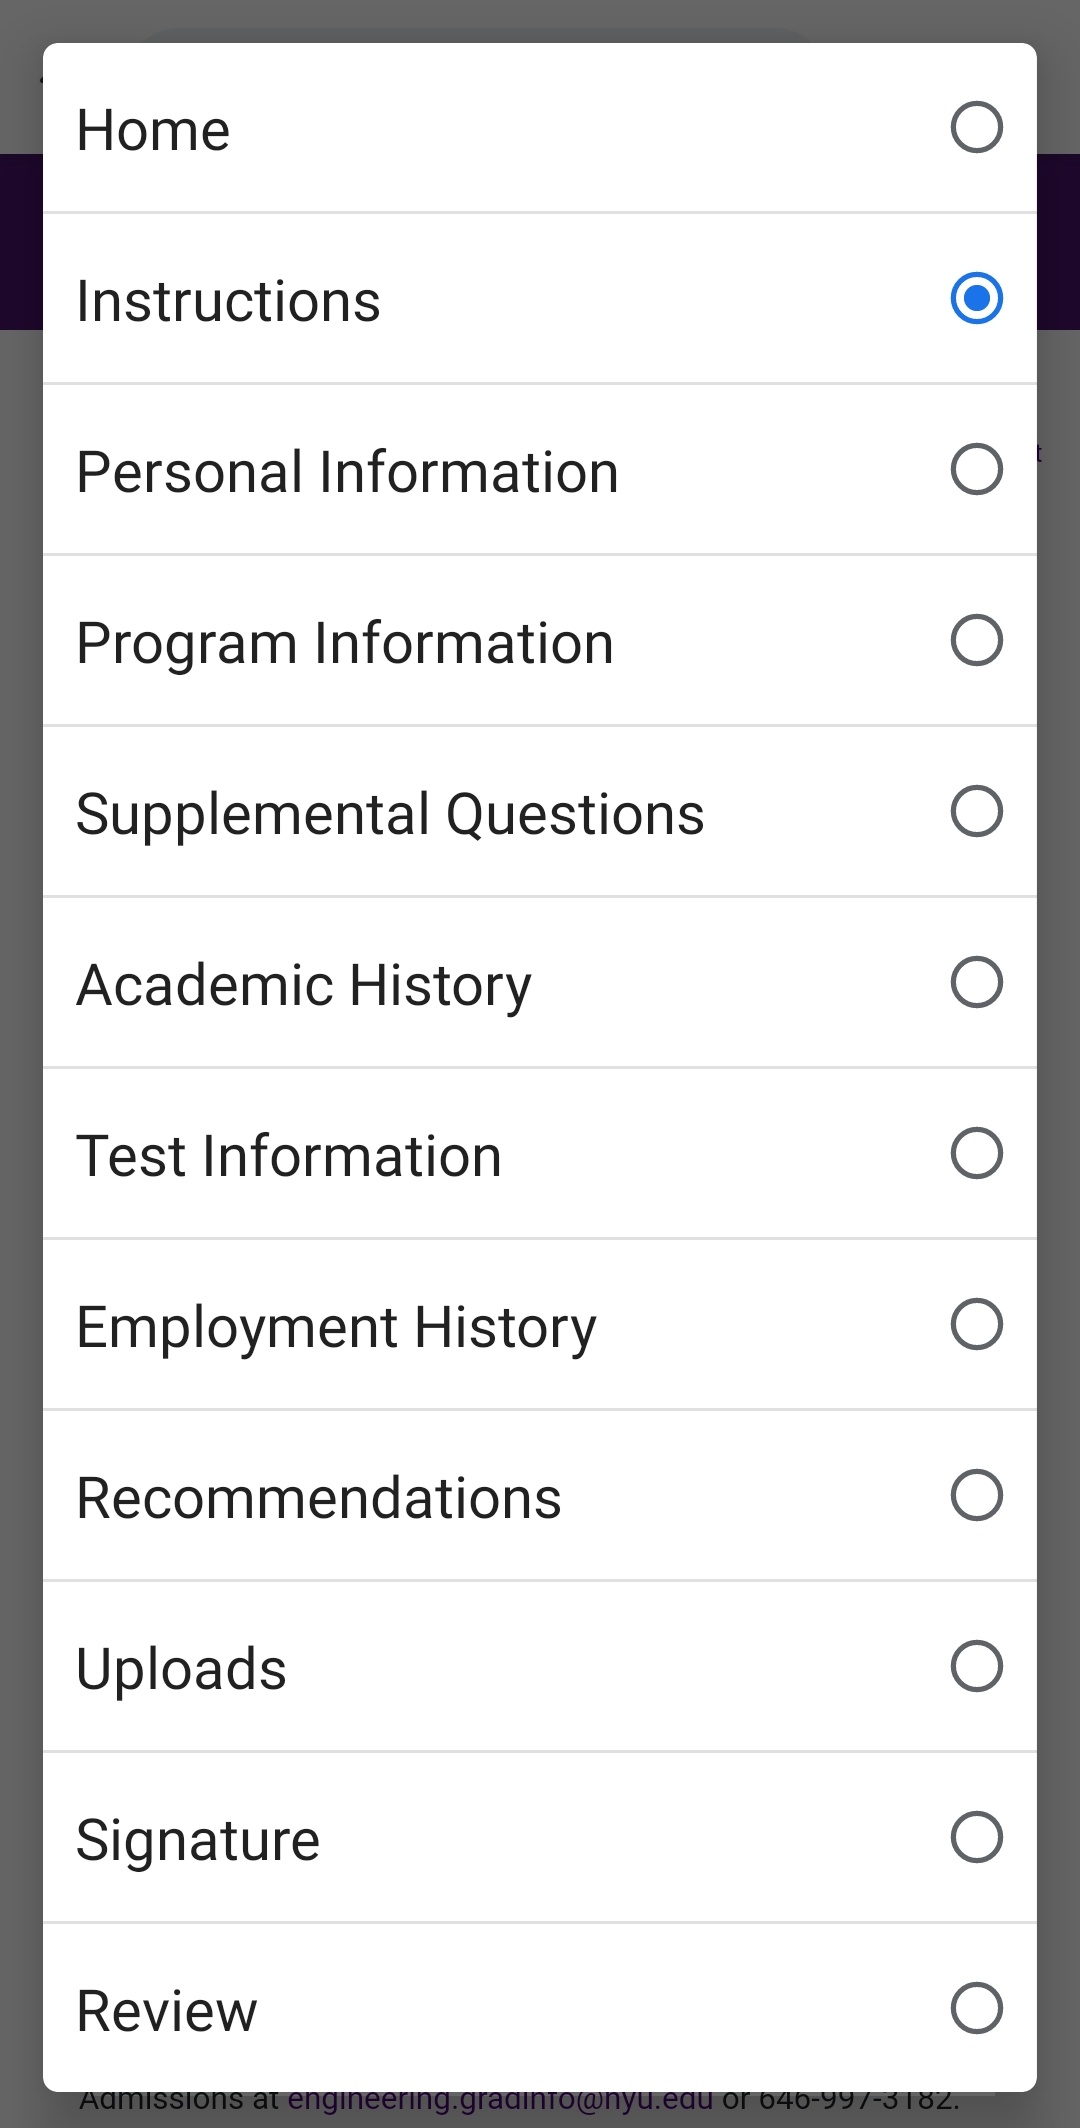Choose the Test Information radio button
Screen dimensions: 1080x2128
tap(976, 1154)
